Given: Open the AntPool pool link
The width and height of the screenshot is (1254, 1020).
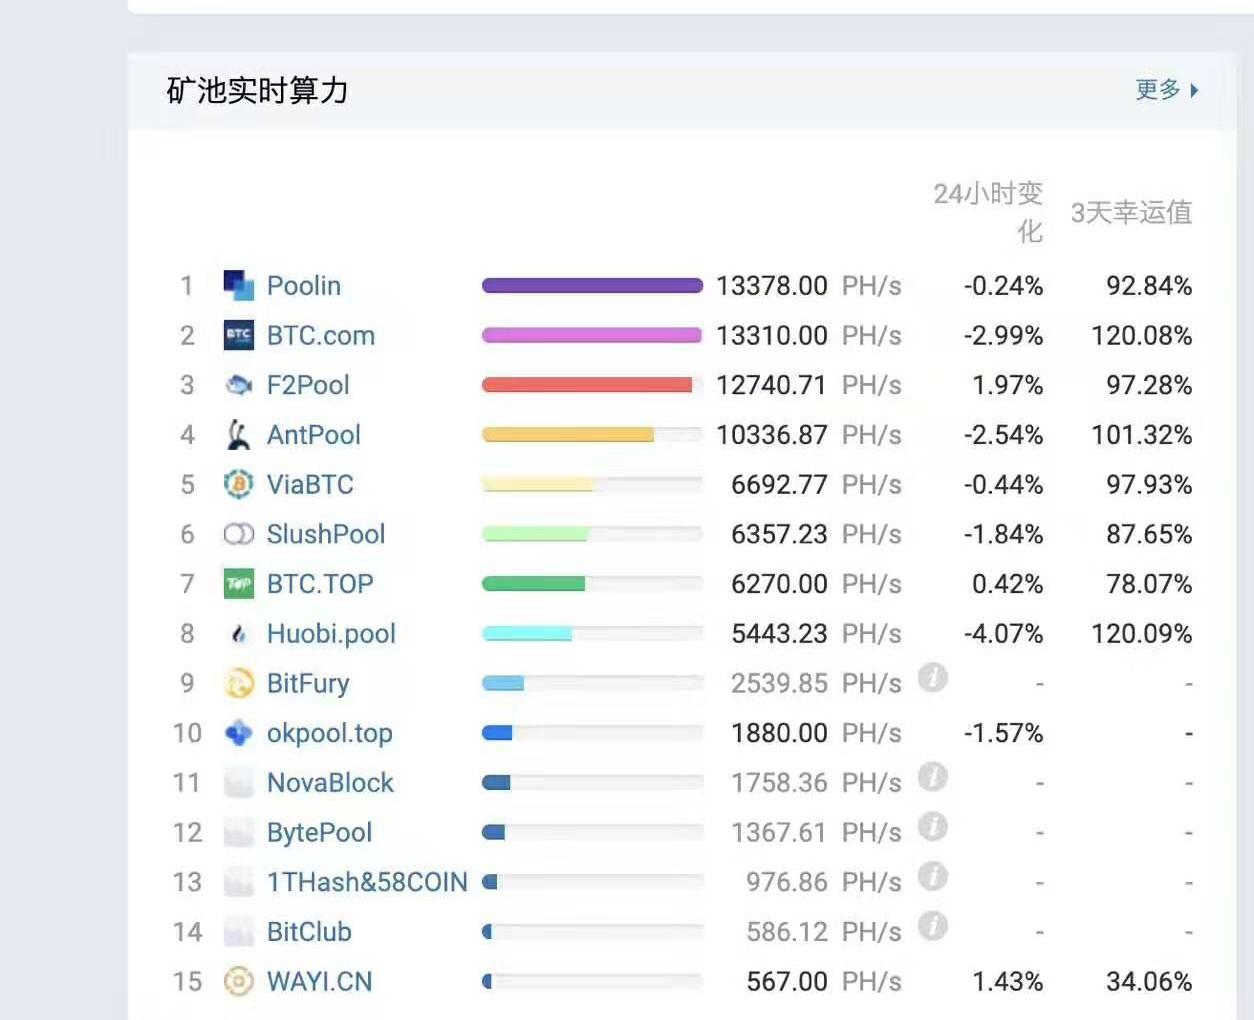Looking at the screenshot, I should coord(314,435).
